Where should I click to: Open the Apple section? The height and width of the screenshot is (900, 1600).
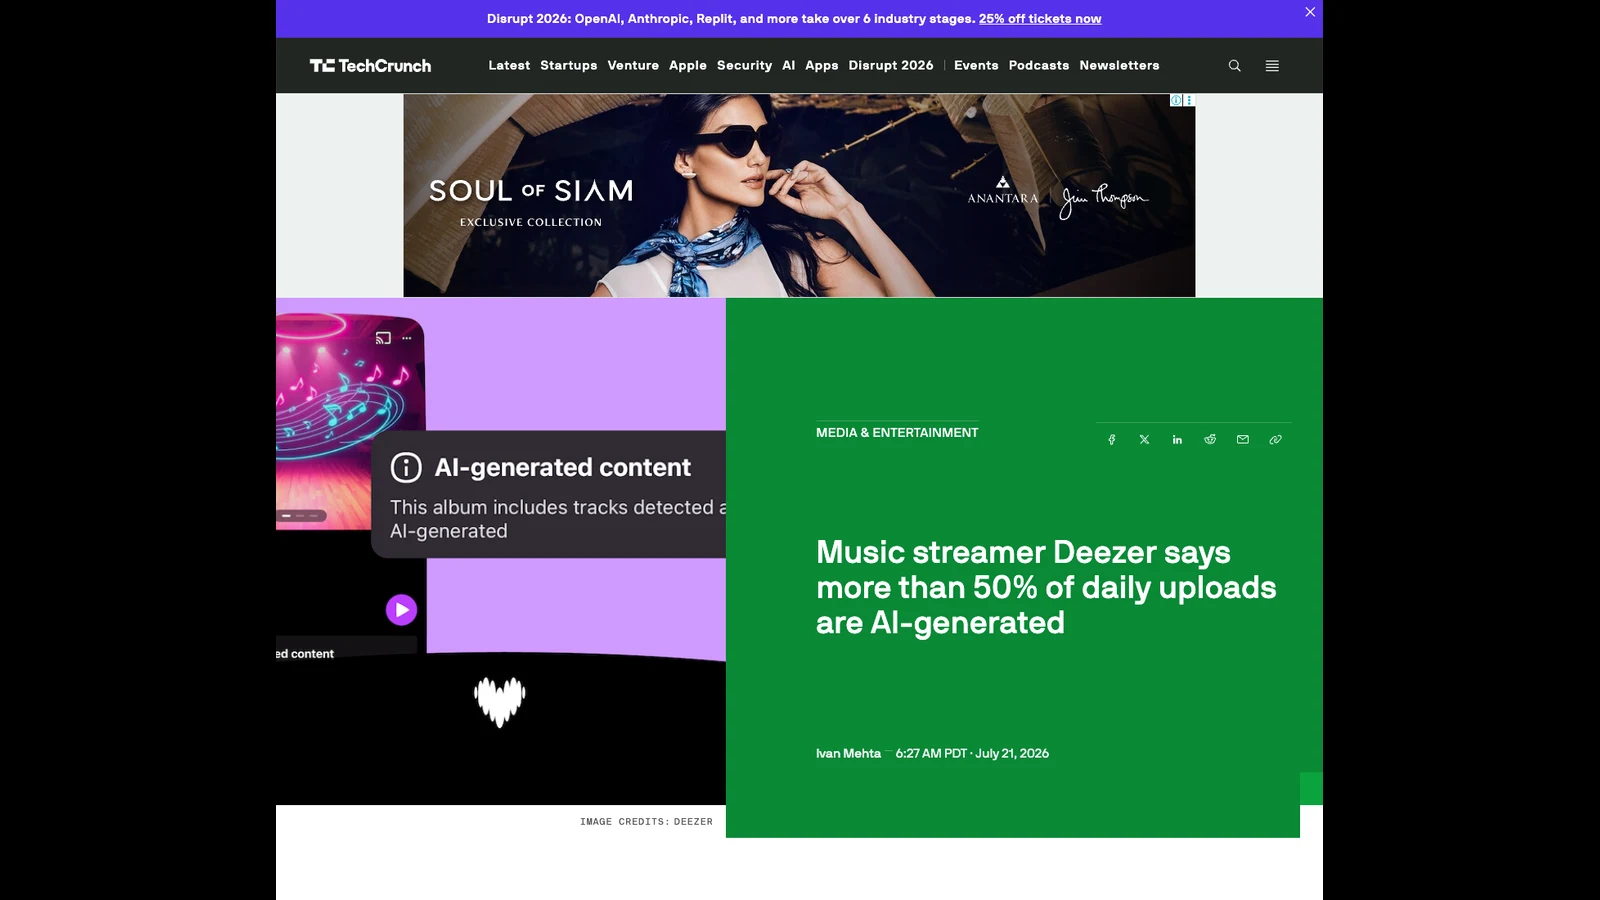(688, 66)
